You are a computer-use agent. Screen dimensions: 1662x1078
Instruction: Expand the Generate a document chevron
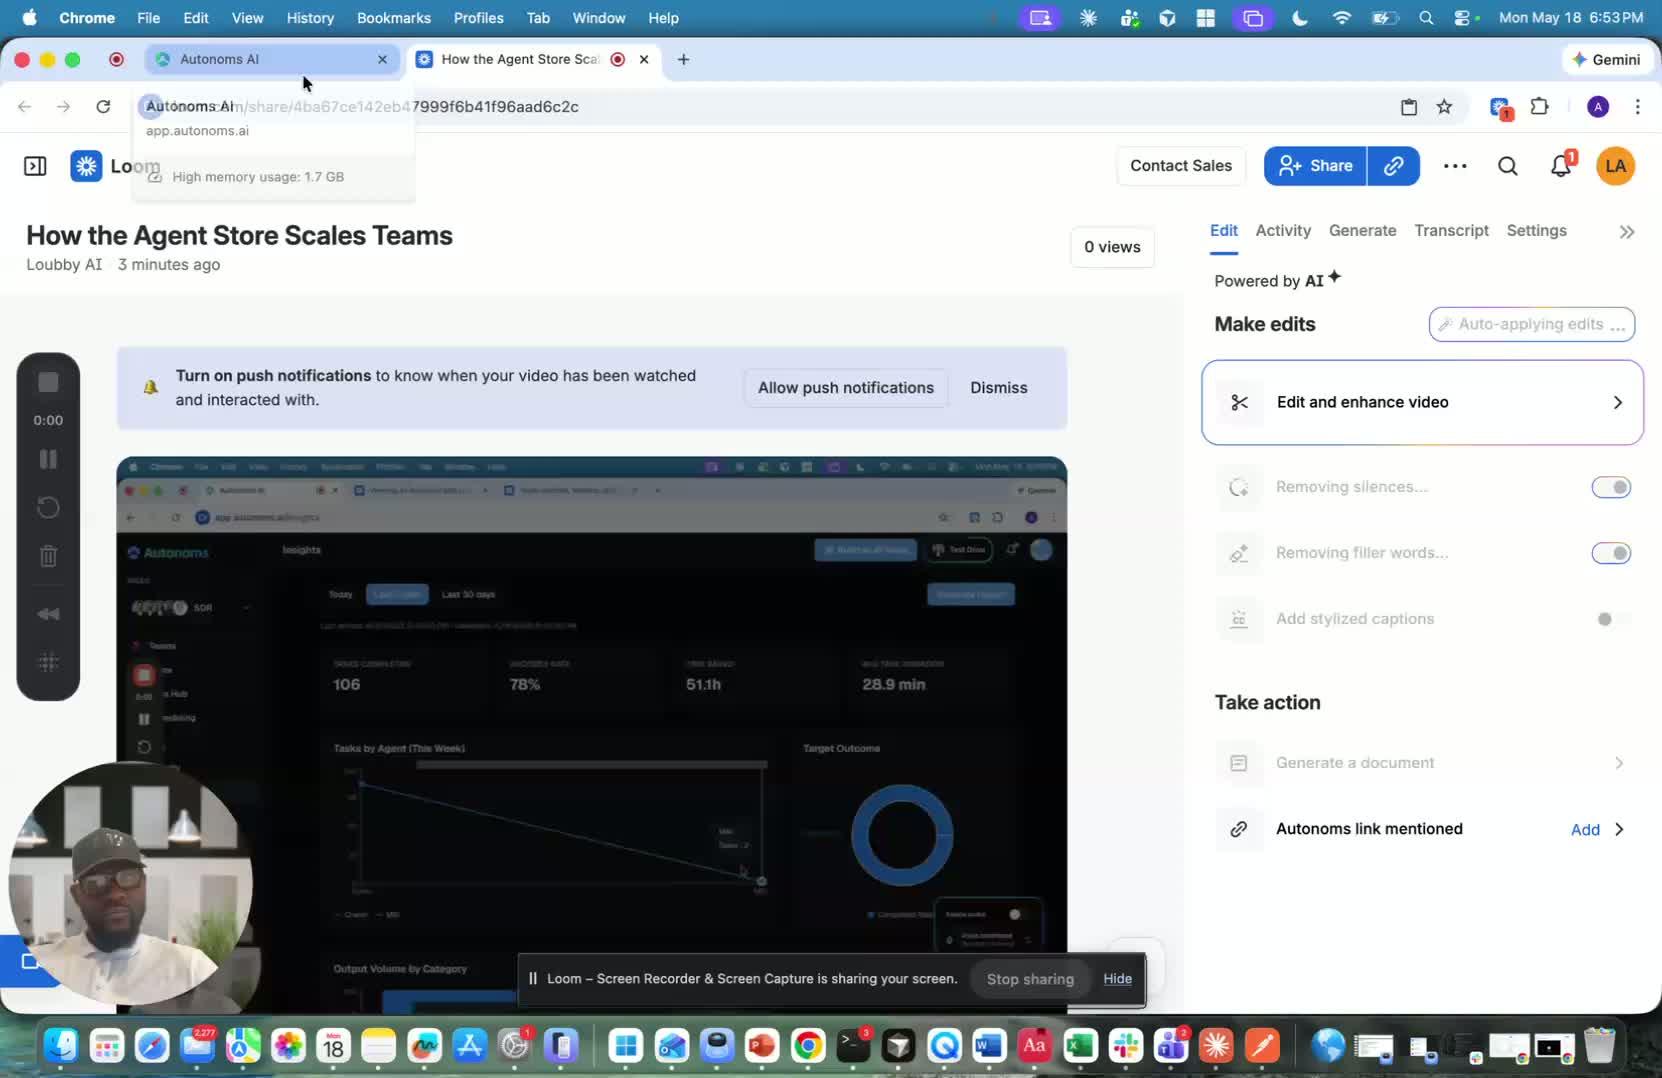(1619, 763)
